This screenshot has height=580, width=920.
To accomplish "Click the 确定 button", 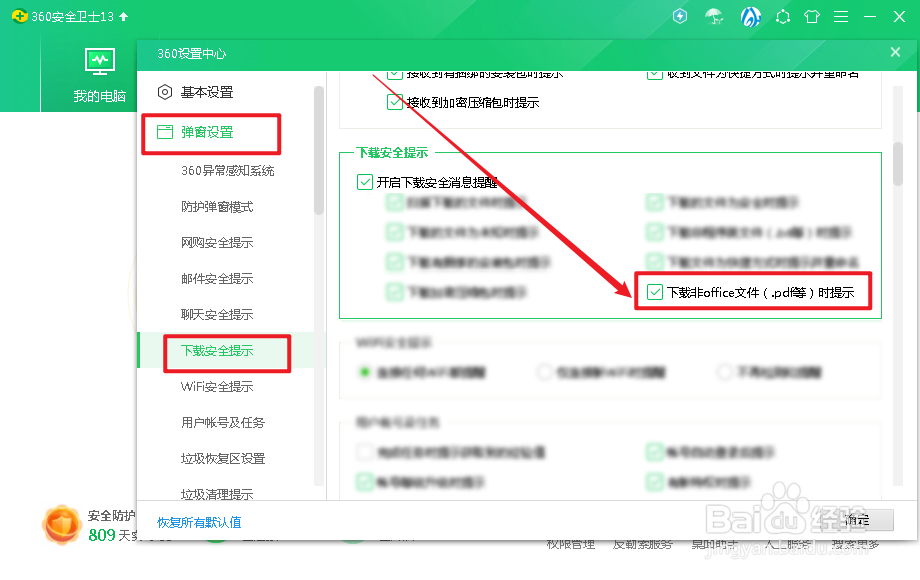I will point(857,520).
